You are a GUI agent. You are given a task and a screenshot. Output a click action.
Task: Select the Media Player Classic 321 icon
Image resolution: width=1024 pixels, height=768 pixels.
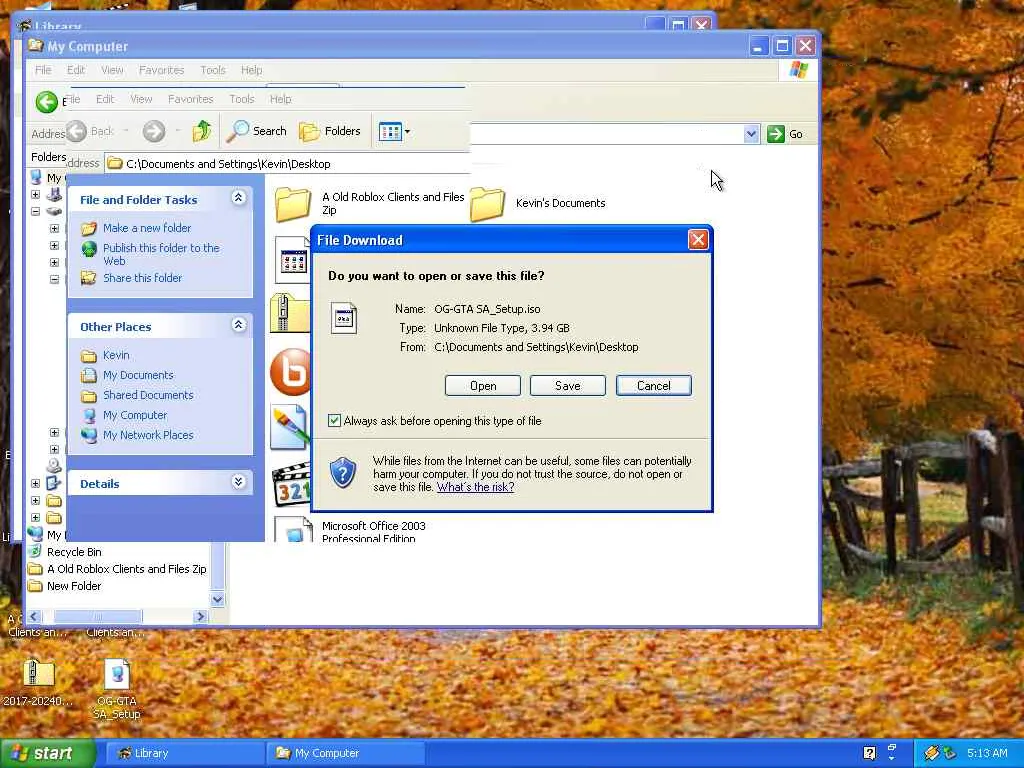(x=292, y=484)
